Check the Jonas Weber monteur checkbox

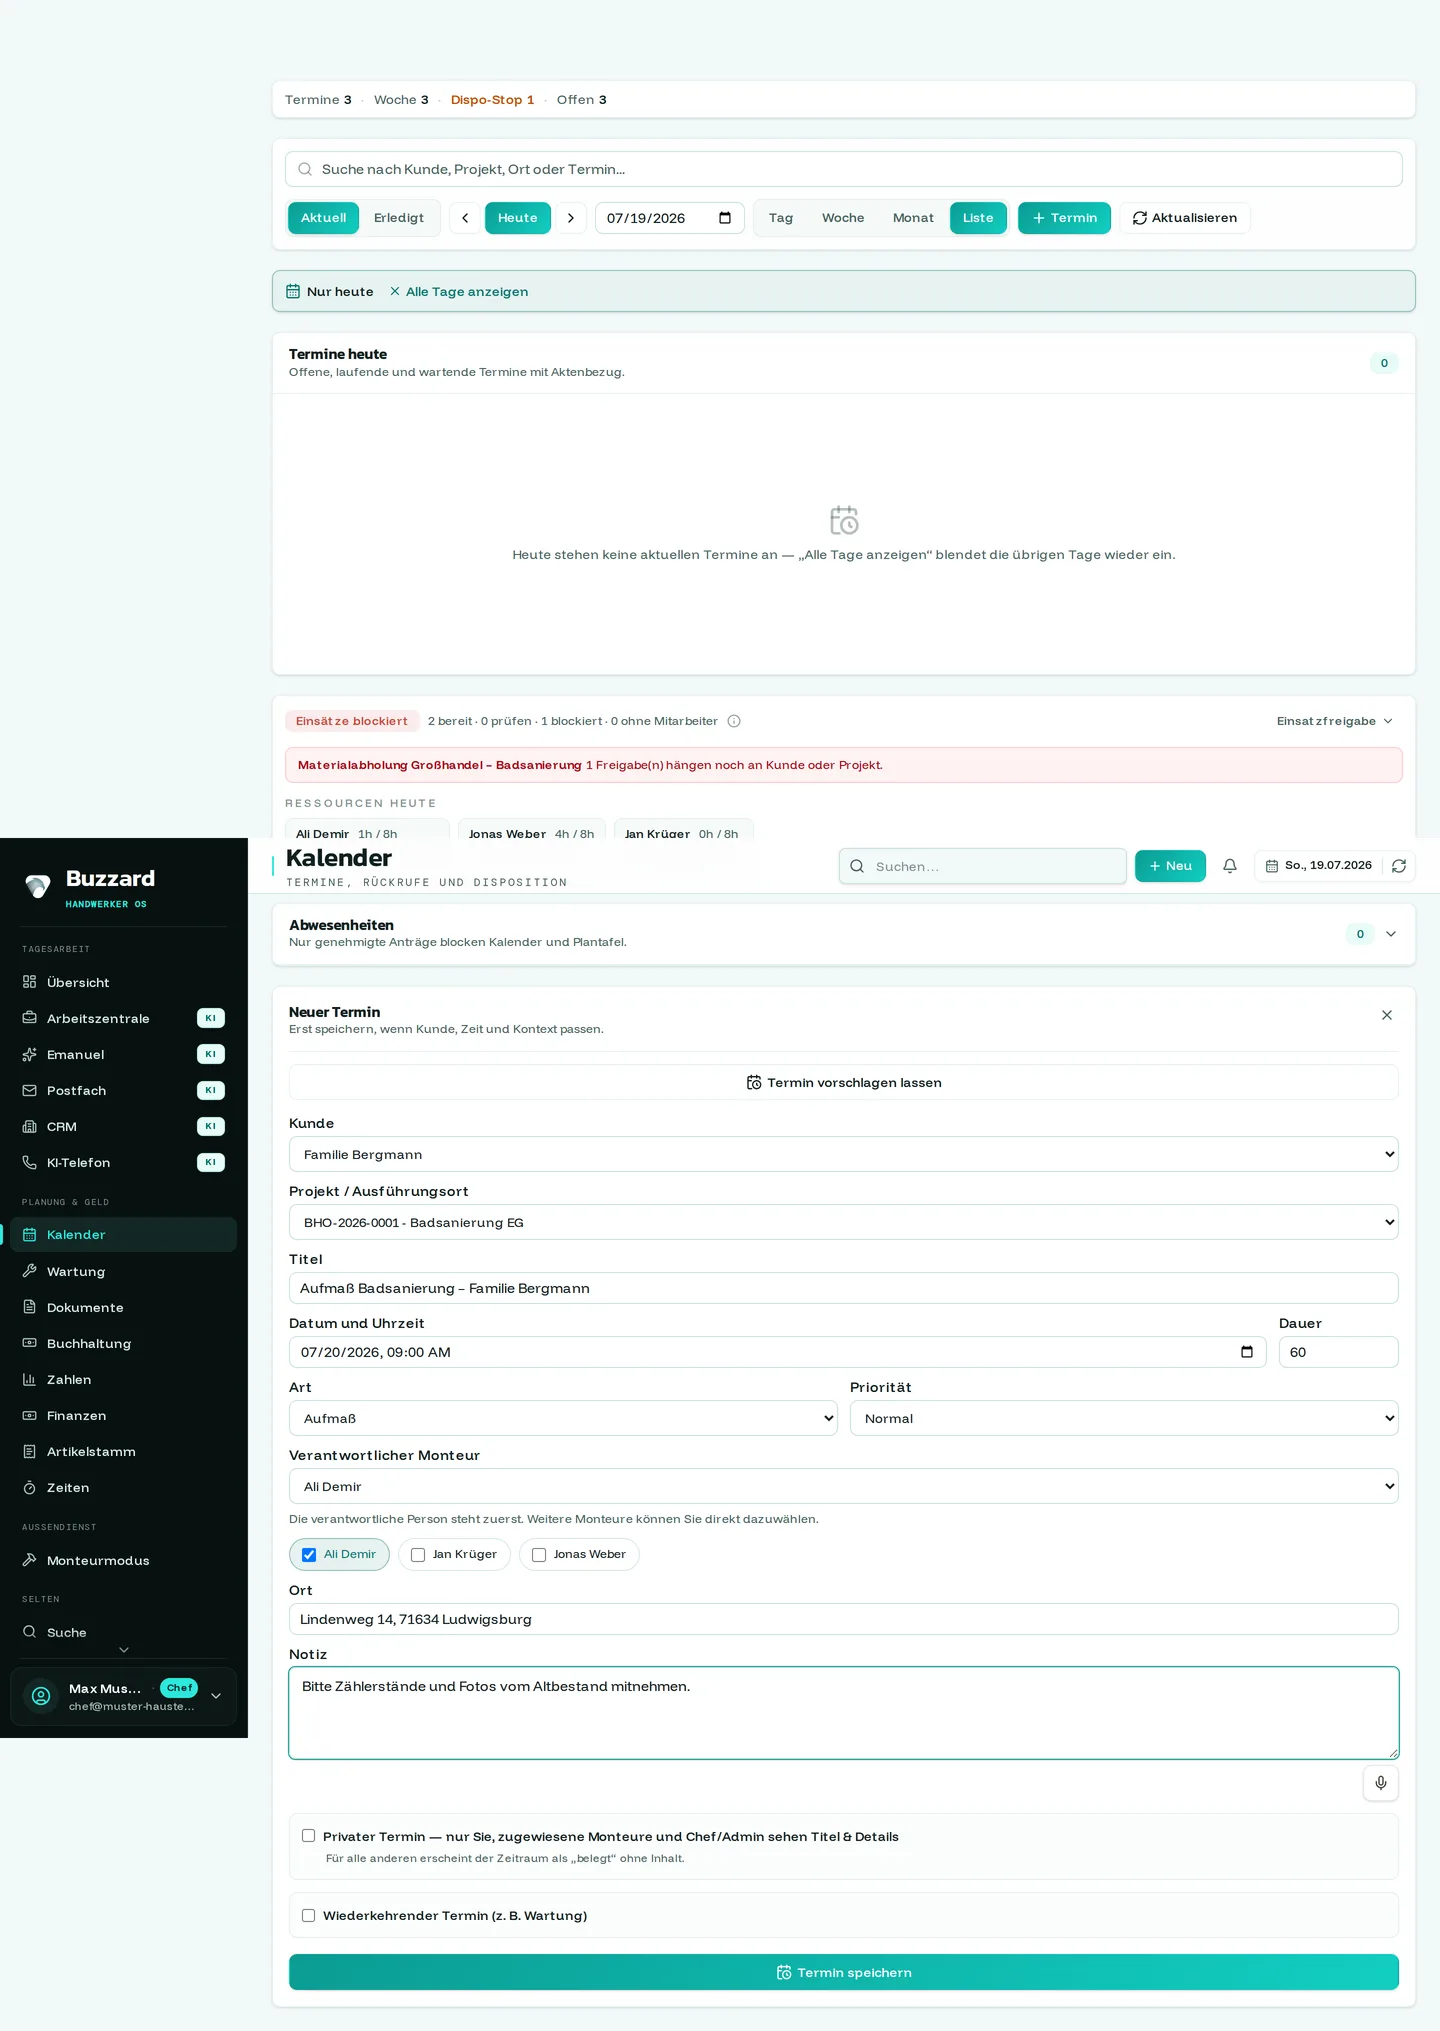pyautogui.click(x=539, y=1554)
